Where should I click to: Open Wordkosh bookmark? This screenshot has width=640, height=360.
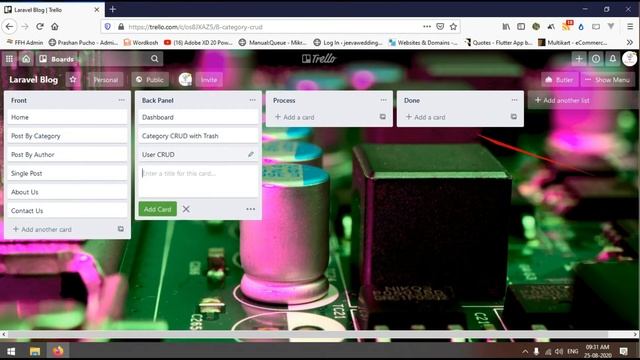point(141,42)
